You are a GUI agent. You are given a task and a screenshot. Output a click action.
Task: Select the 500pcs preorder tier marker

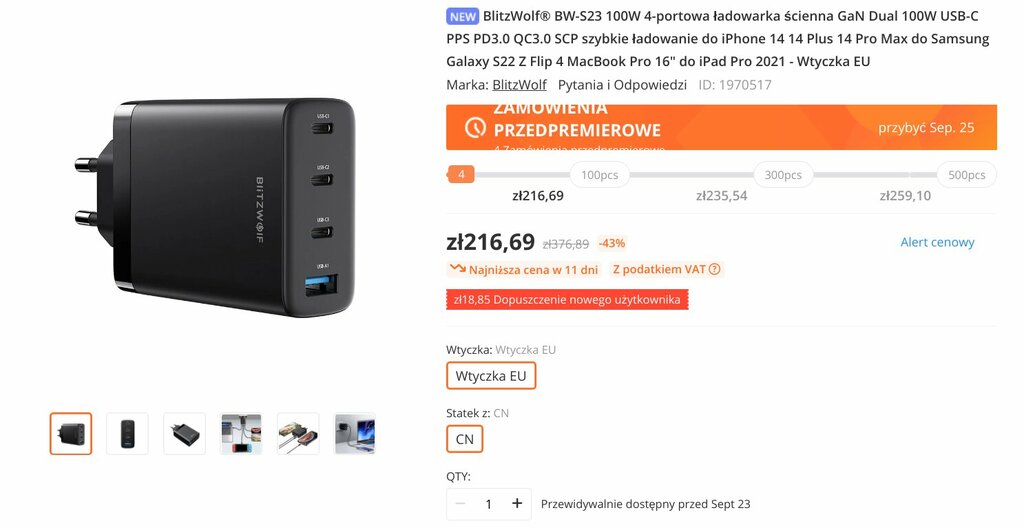coord(967,175)
